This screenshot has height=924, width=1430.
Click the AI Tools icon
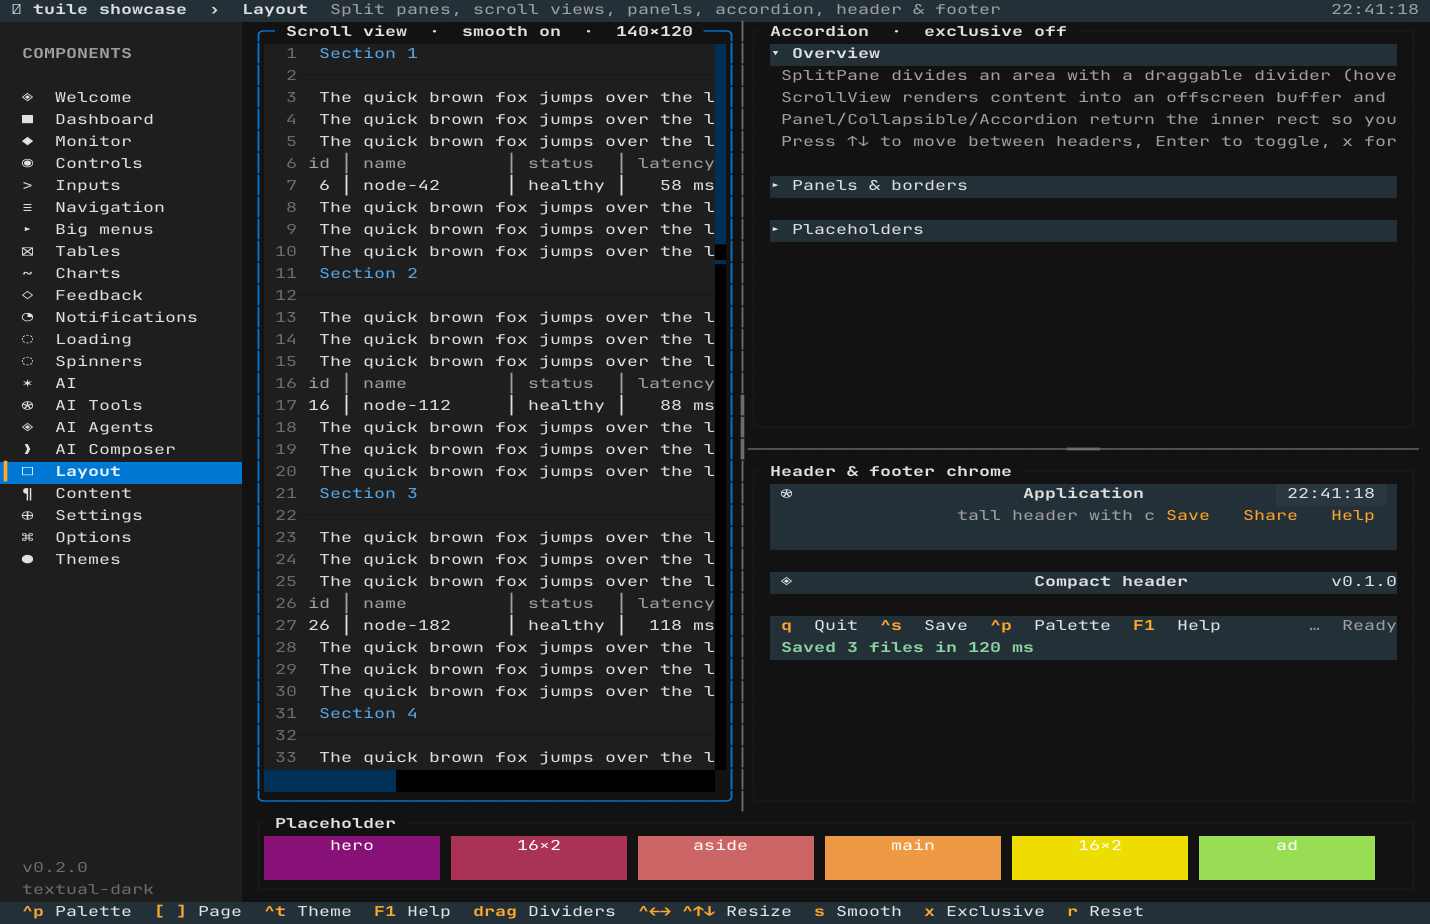click(28, 405)
